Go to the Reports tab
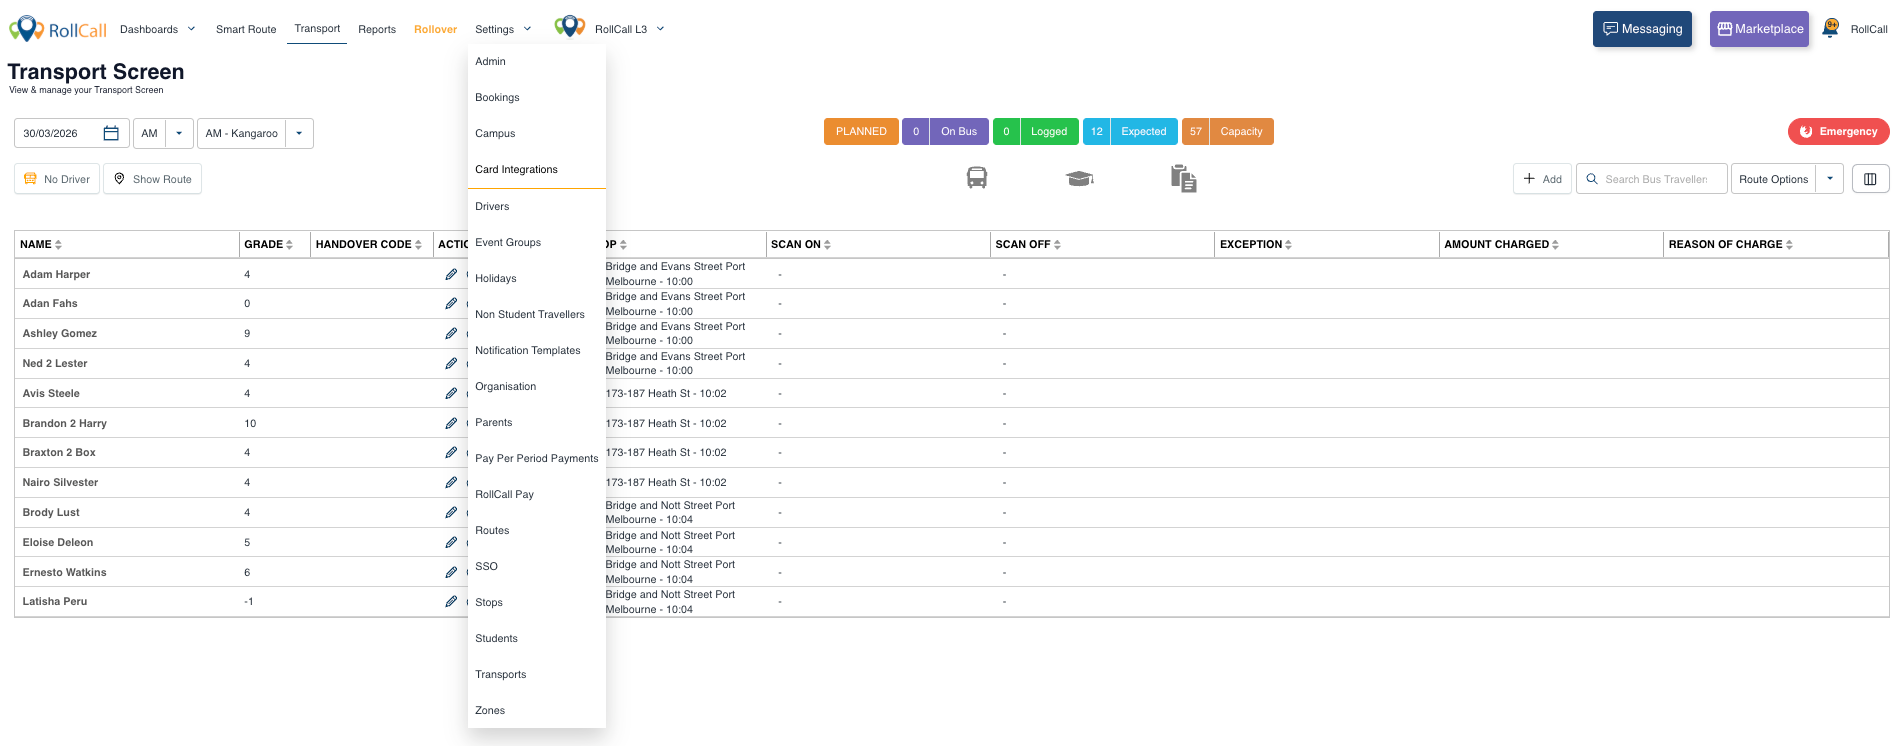Image resolution: width=1904 pixels, height=746 pixels. pos(377,29)
